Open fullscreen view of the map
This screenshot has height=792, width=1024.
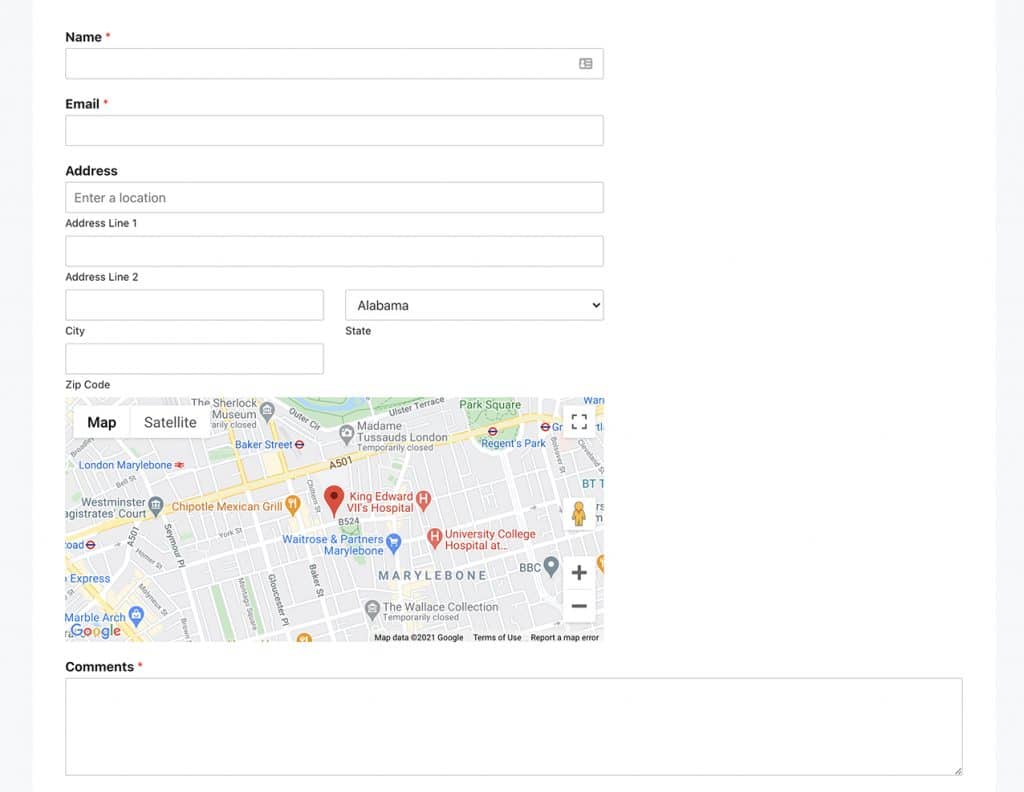tap(578, 421)
